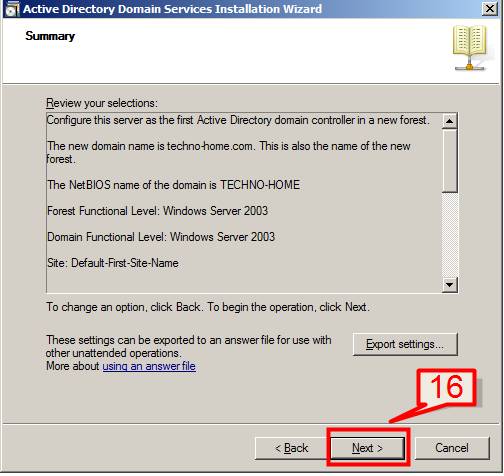Click the wizard icon in the title bar

tap(13, 9)
